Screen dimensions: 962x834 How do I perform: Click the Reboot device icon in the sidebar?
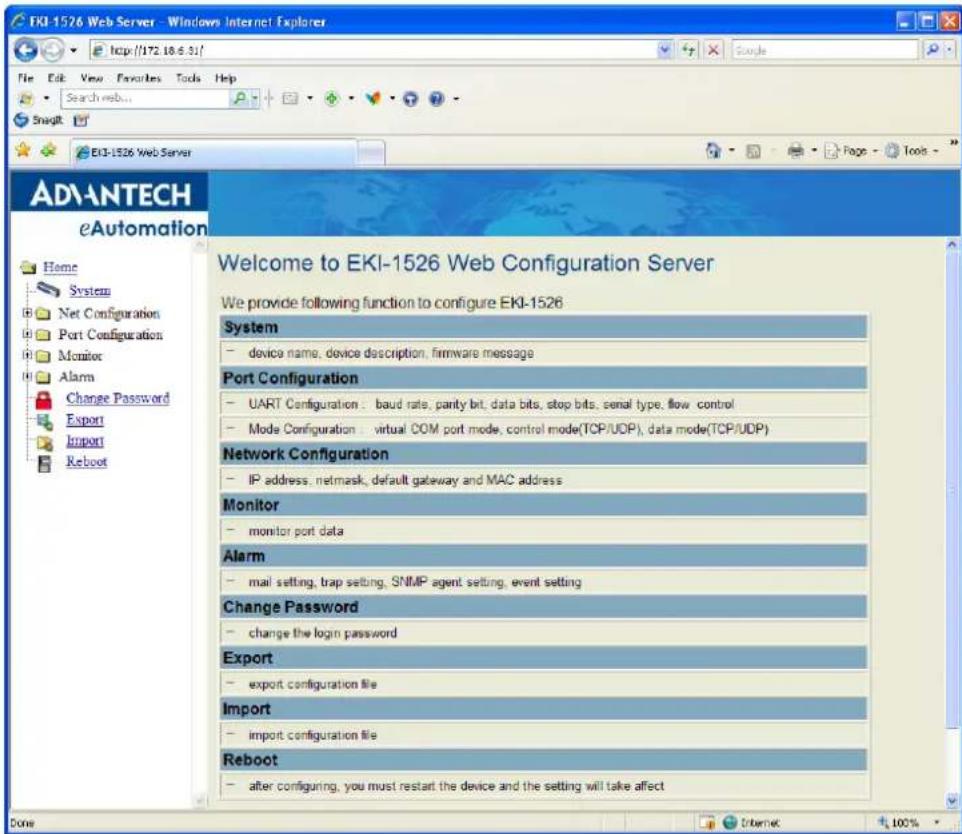[x=44, y=463]
